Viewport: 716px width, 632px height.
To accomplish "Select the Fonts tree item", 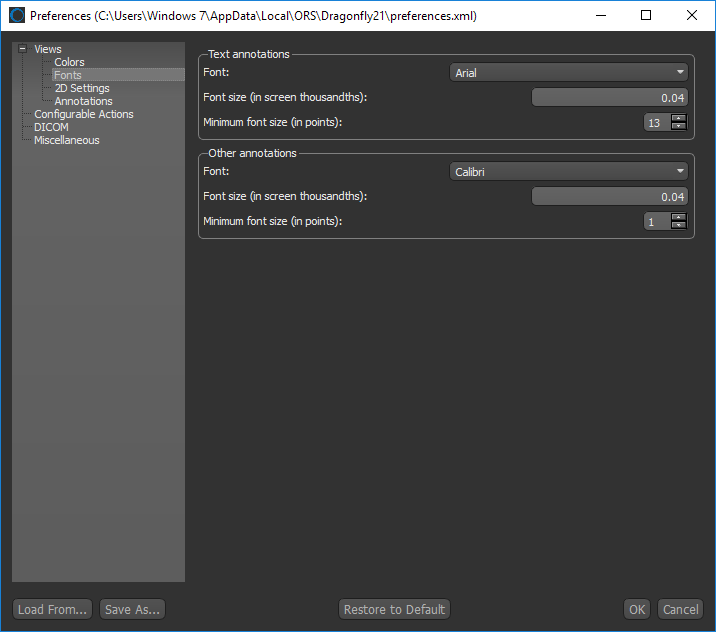I will tap(68, 75).
